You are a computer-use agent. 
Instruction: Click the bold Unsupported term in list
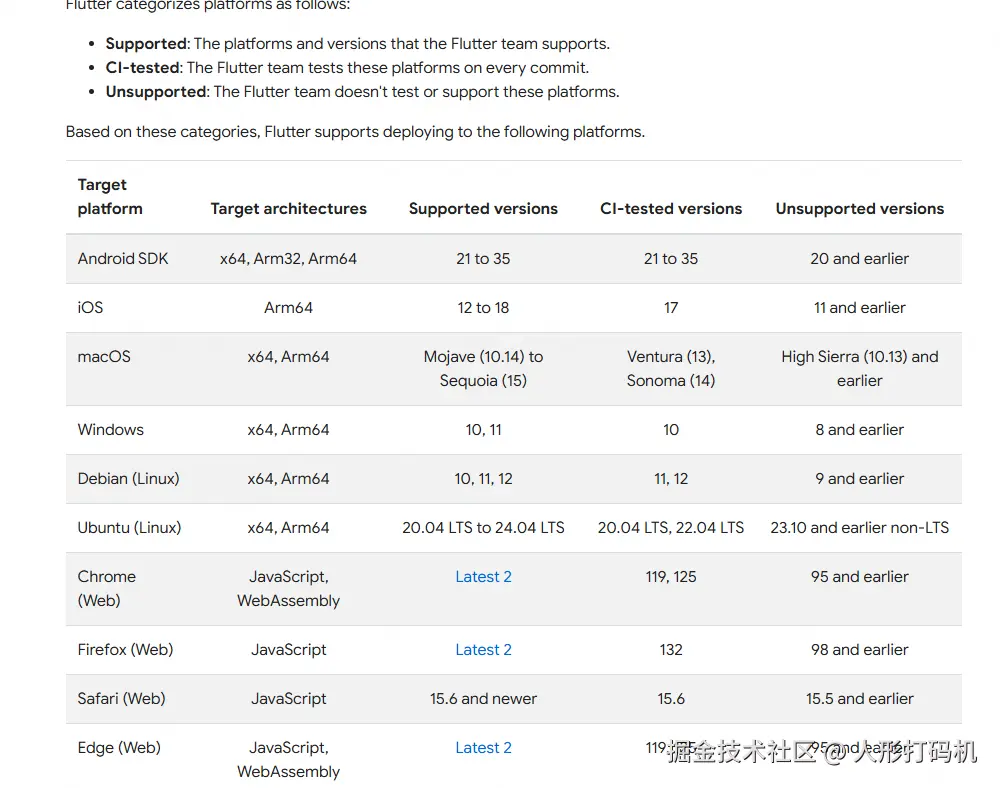point(156,92)
